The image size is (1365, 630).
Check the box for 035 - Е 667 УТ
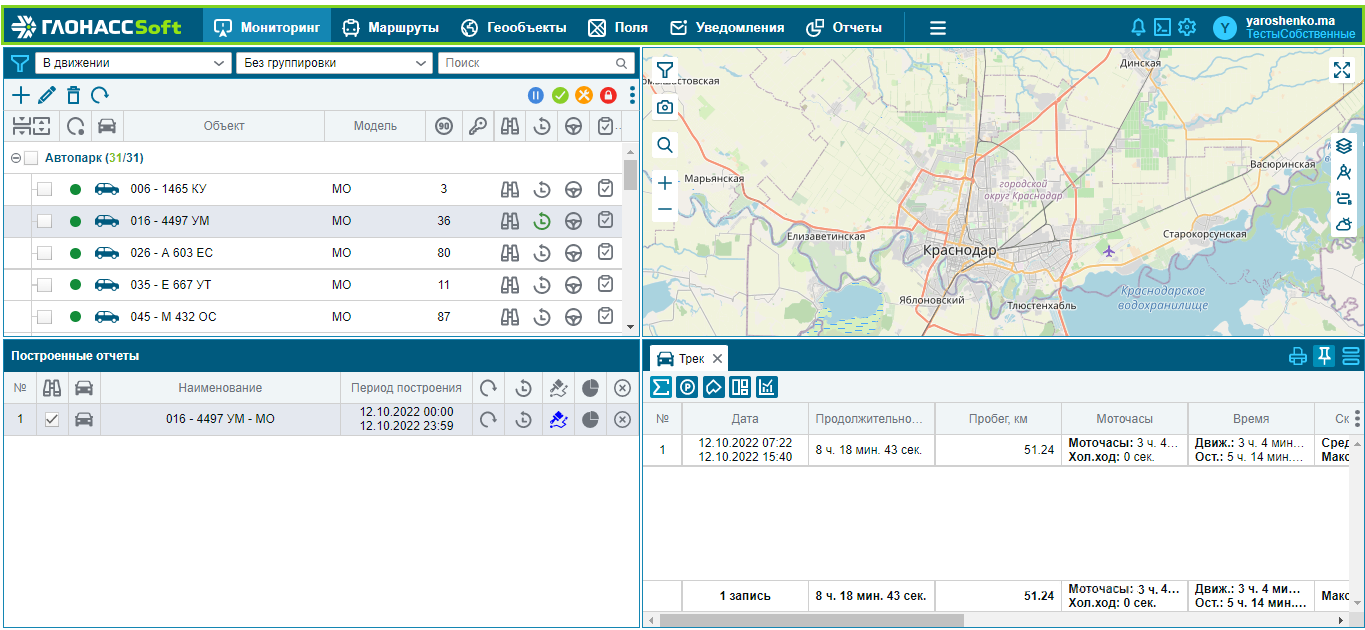coord(44,285)
